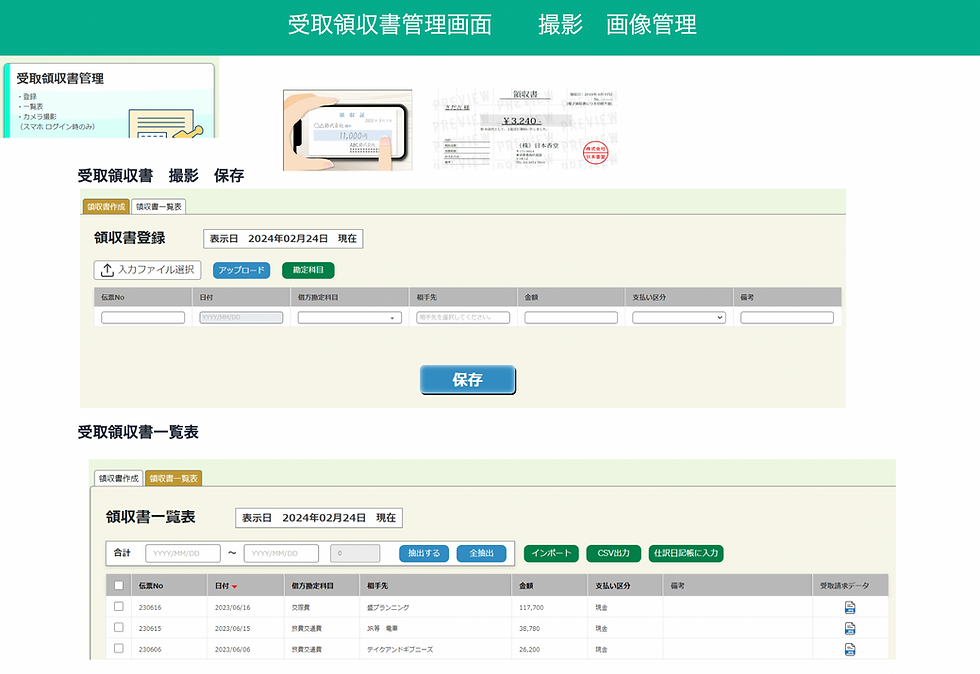
Task: Click the green 勘定科目 button
Action: click(308, 270)
